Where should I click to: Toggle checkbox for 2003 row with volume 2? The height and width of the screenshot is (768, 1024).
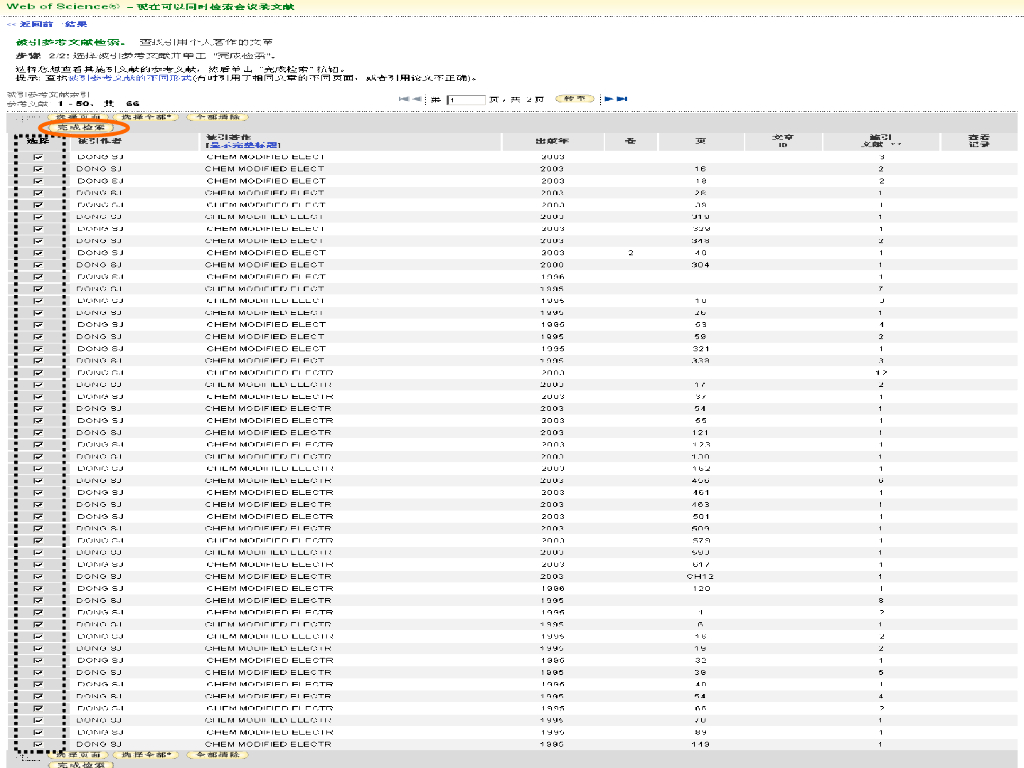38,253
